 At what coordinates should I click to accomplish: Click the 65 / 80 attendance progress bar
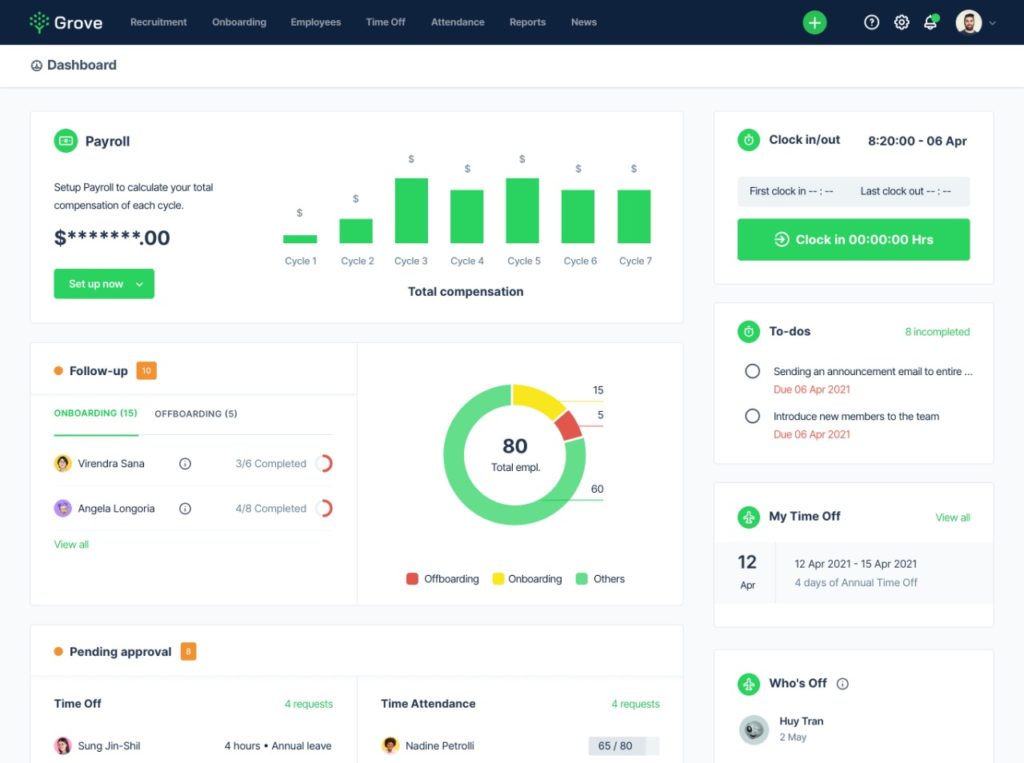[624, 746]
